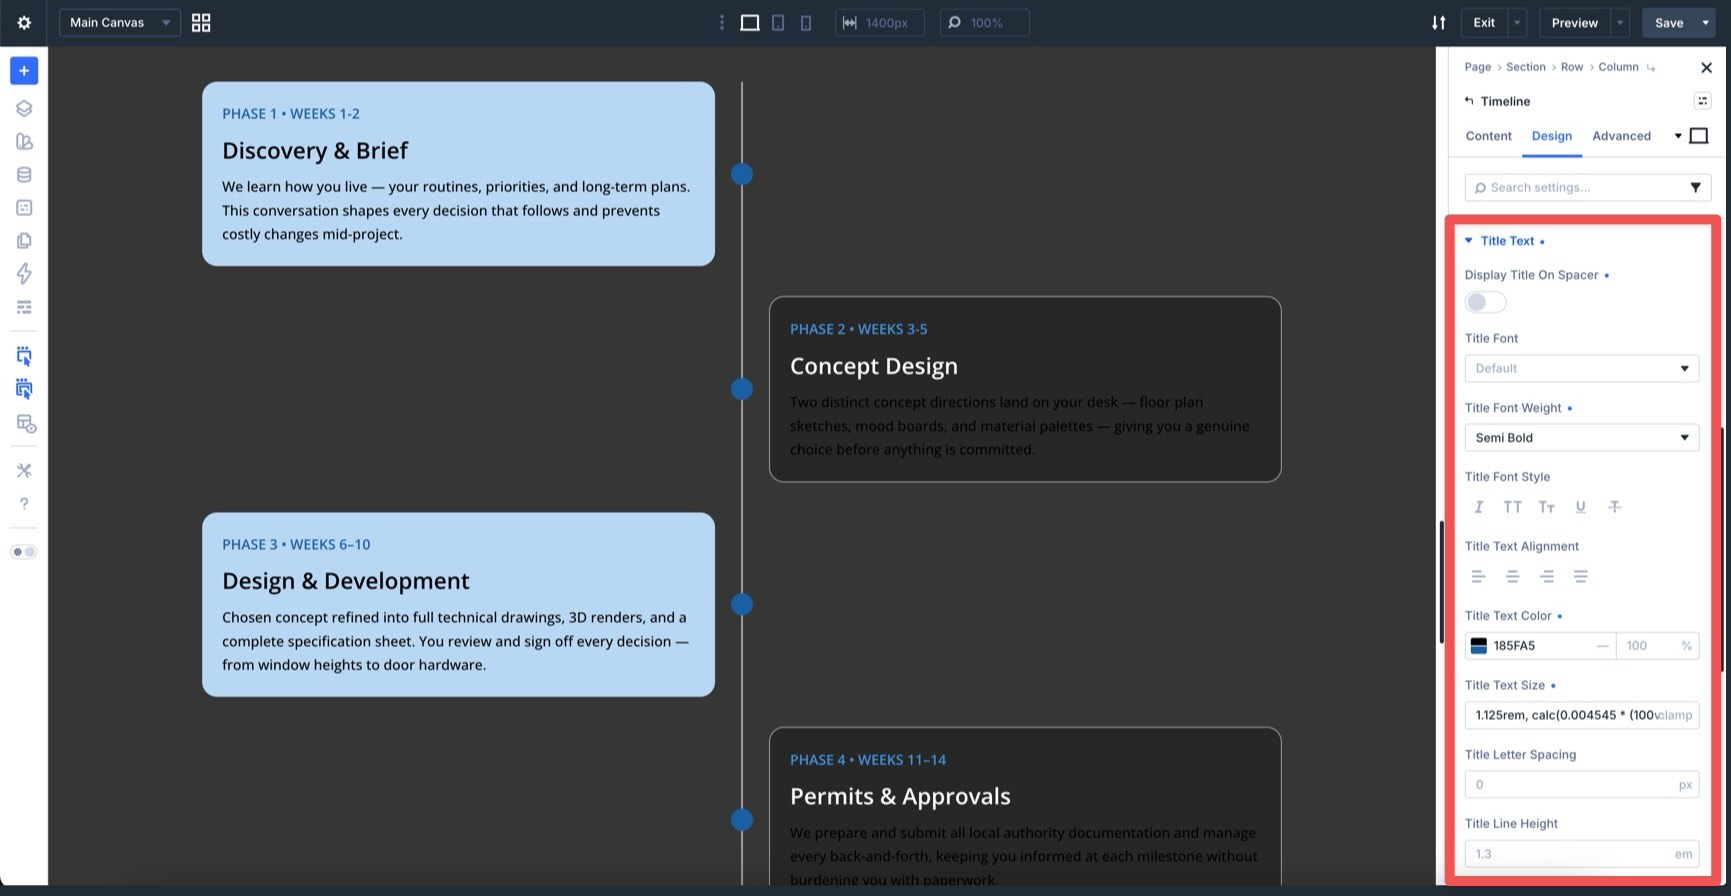
Task: Open the dropdown arrow next to Save
Action: [x=1705, y=22]
